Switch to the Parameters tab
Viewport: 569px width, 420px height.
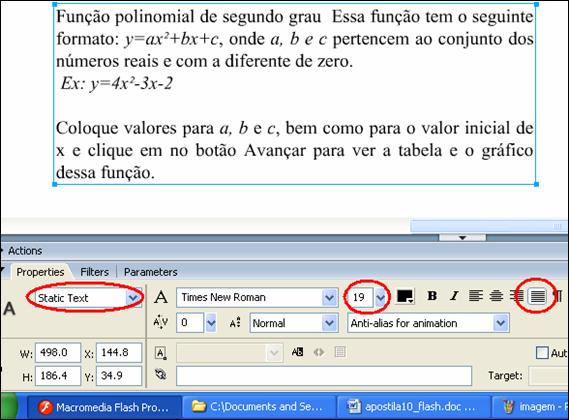coord(151,272)
